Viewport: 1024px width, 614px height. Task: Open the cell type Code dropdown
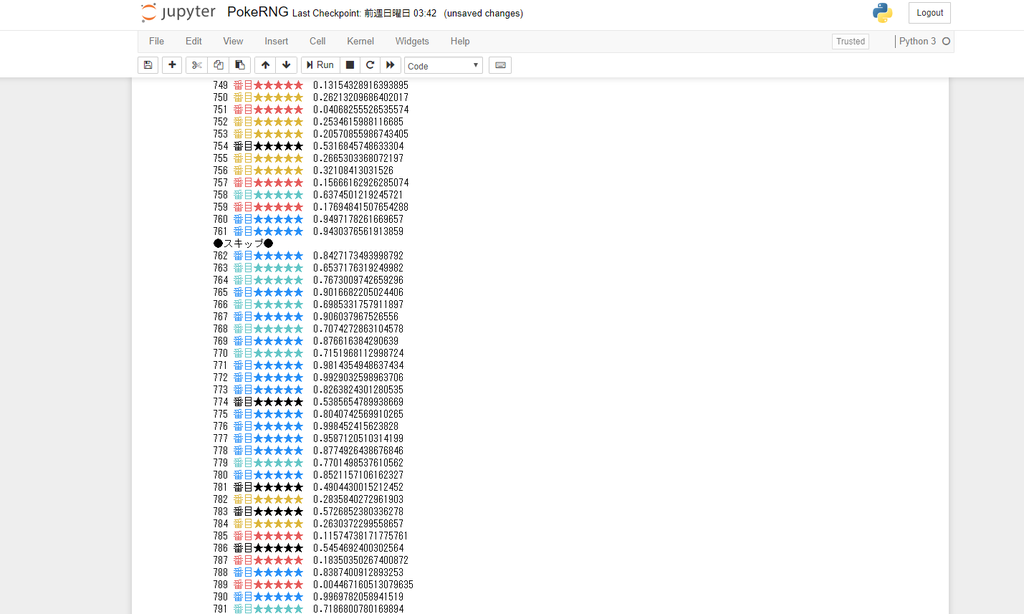point(443,66)
